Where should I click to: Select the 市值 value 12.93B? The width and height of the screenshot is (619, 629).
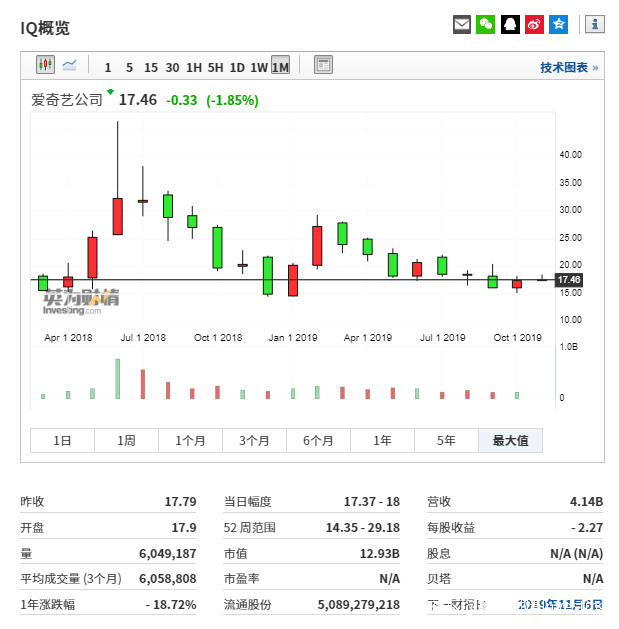(380, 554)
